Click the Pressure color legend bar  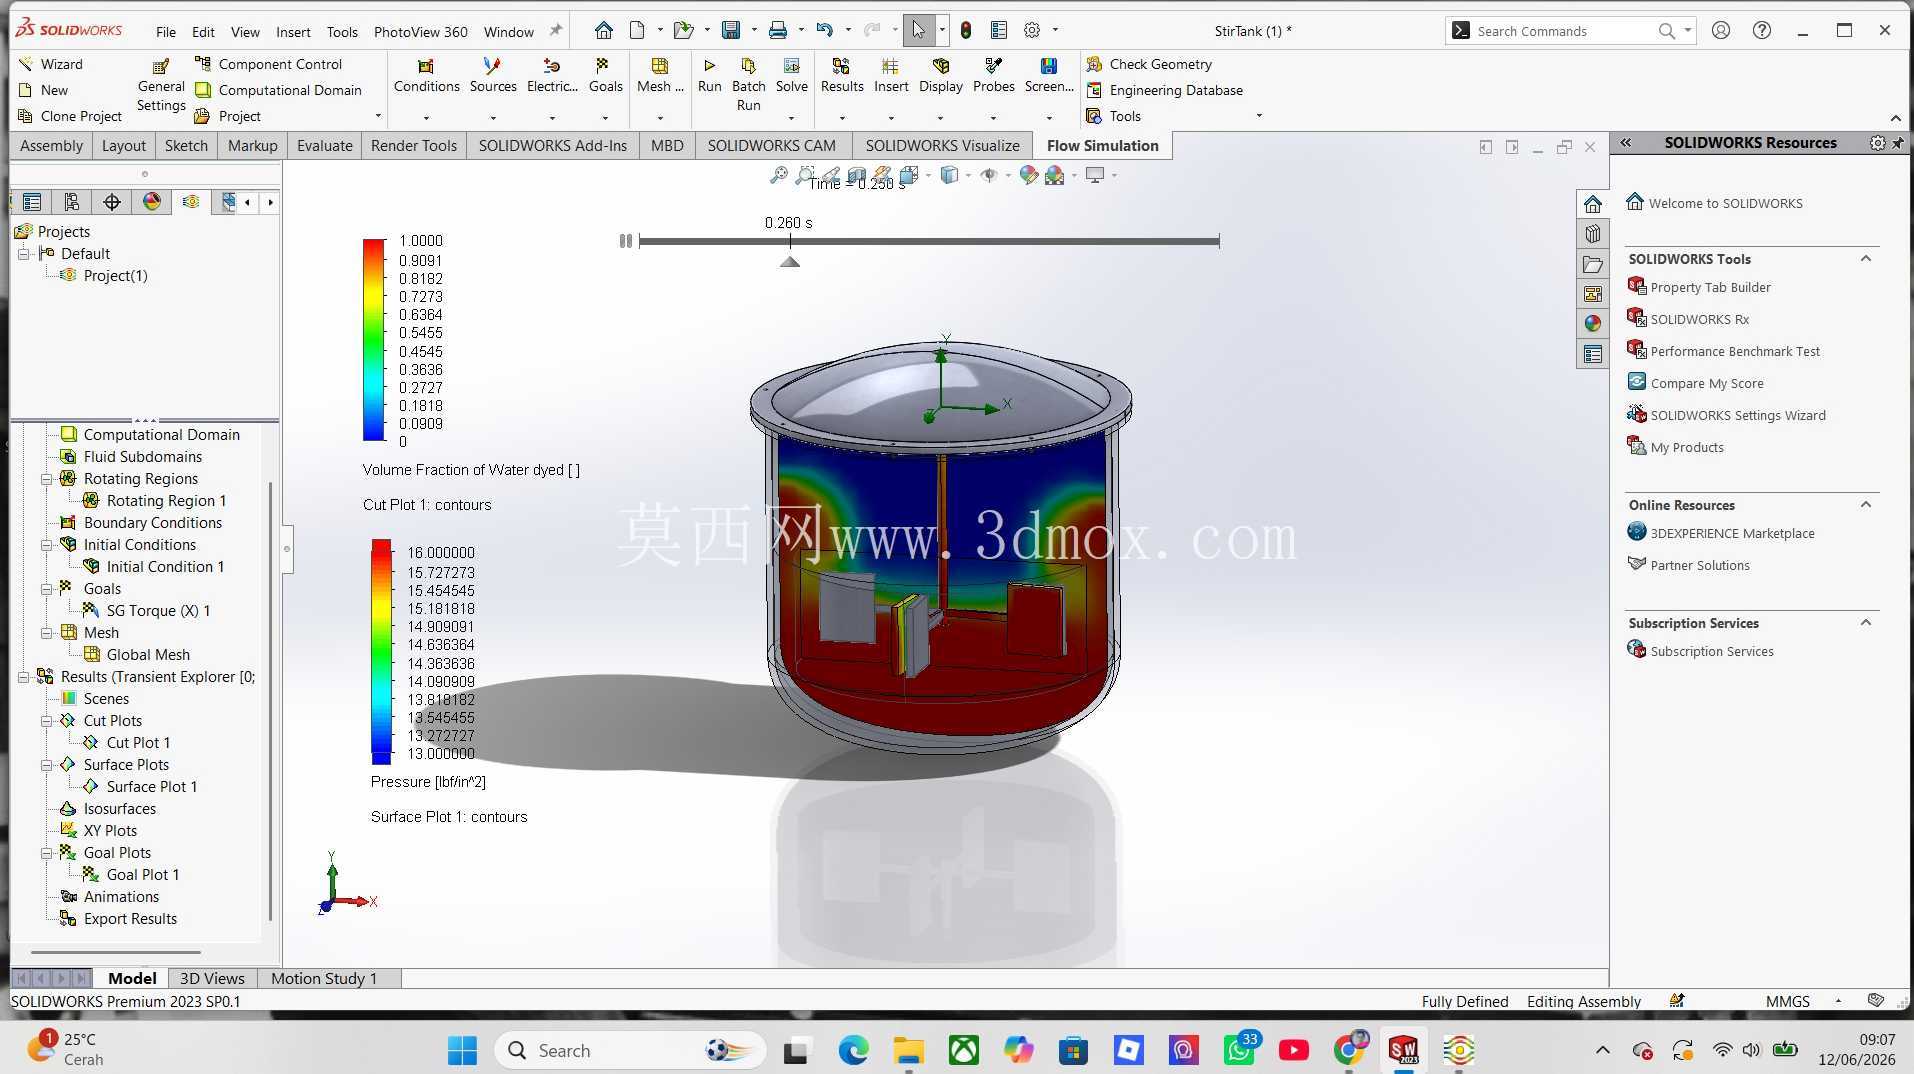click(x=381, y=651)
